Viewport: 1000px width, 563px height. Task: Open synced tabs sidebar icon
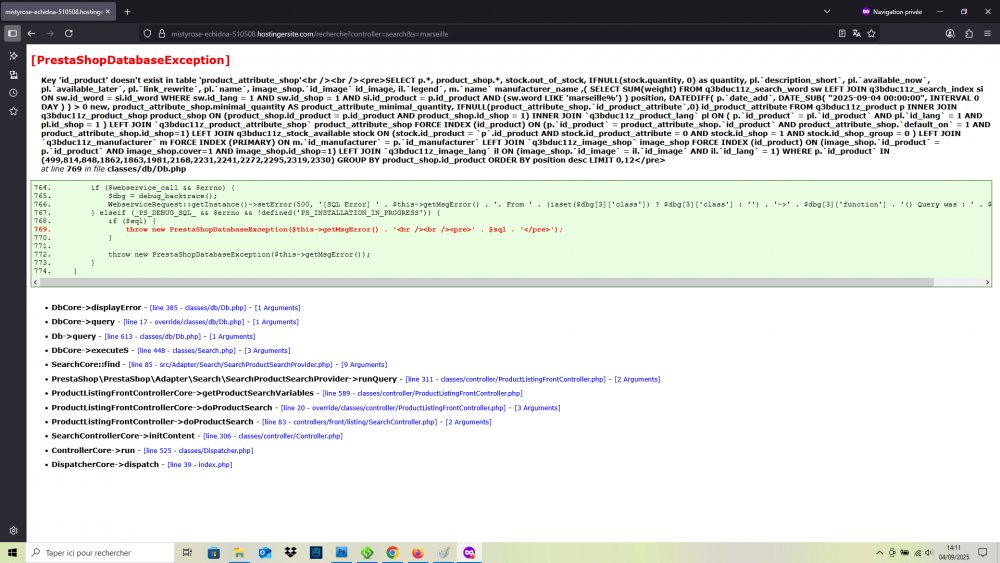[x=13, y=75]
